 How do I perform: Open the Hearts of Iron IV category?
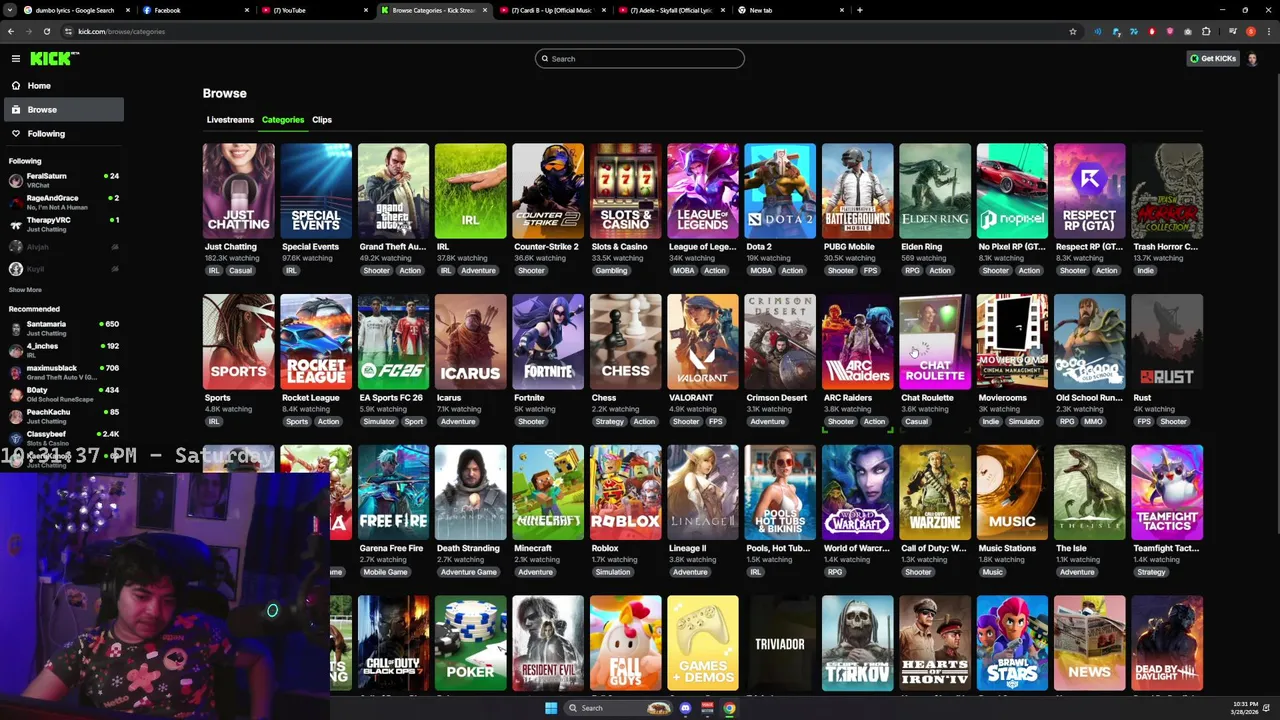point(935,643)
